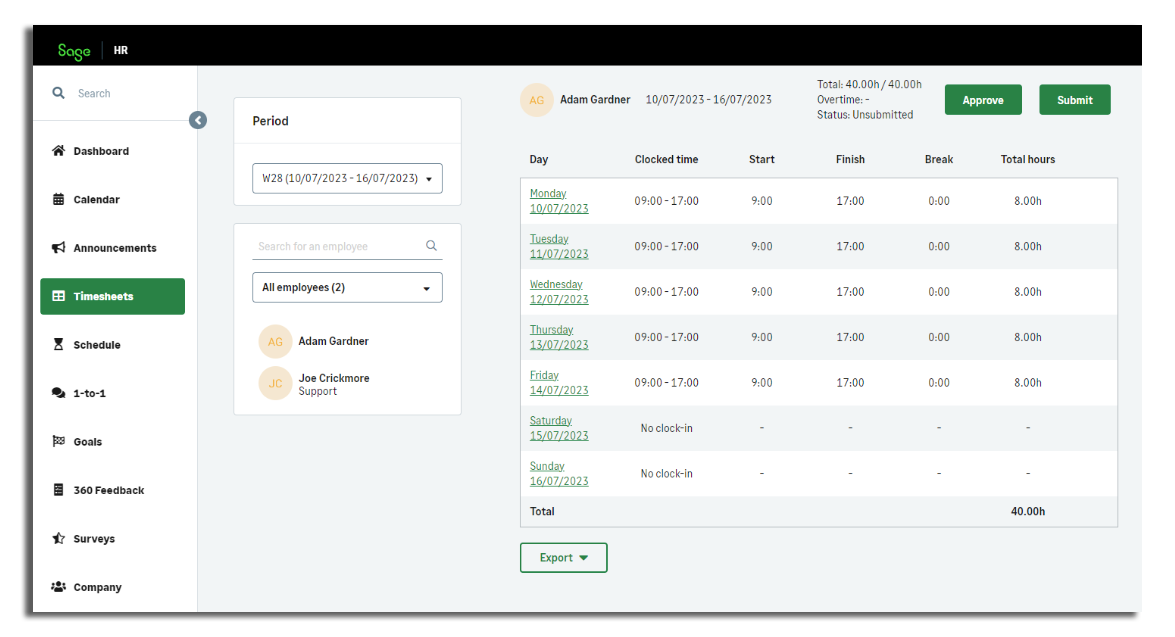Click the 40.00h total hours value
This screenshot has width=1175, height=637.
(x=1027, y=511)
